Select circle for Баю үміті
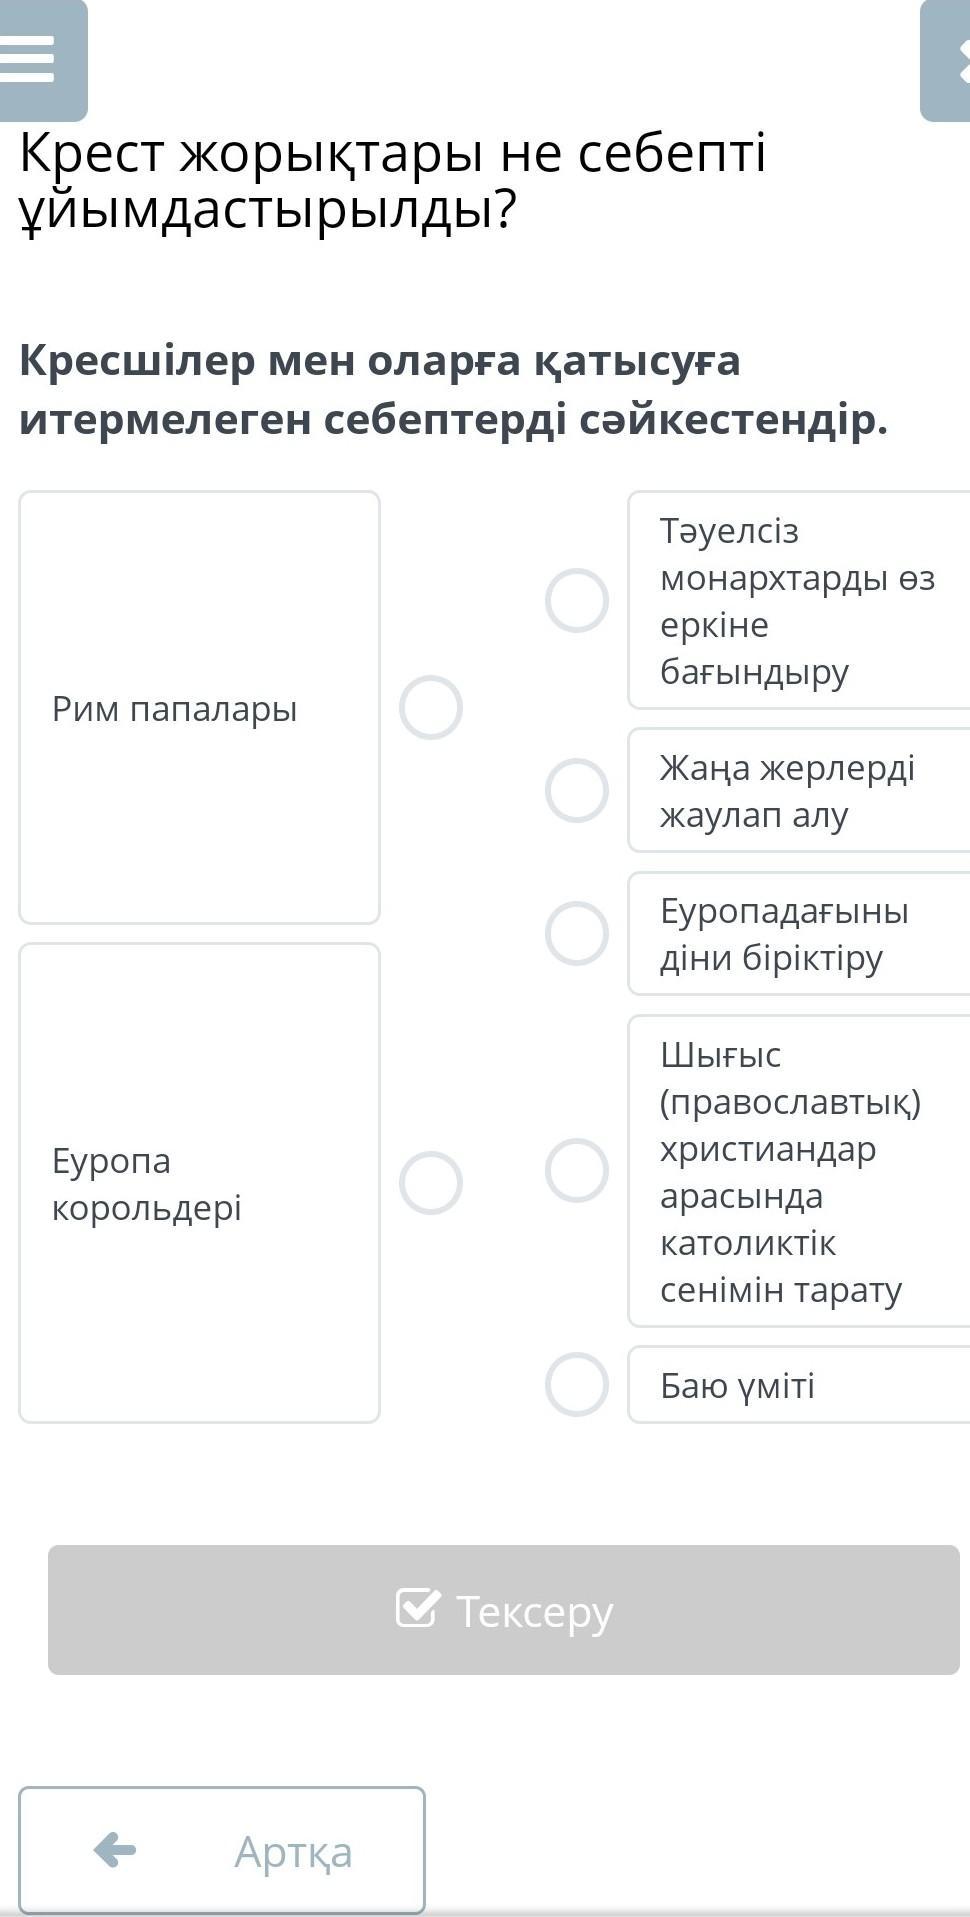Screen dimensions: 970x1917 tap(577, 1385)
